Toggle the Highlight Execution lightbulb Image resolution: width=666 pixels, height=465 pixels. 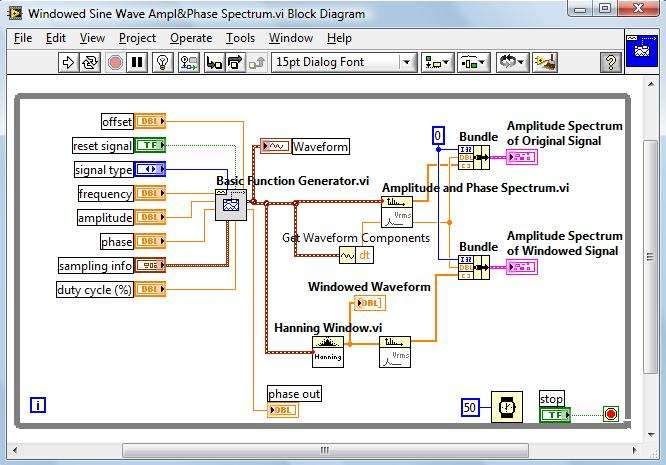tap(163, 62)
